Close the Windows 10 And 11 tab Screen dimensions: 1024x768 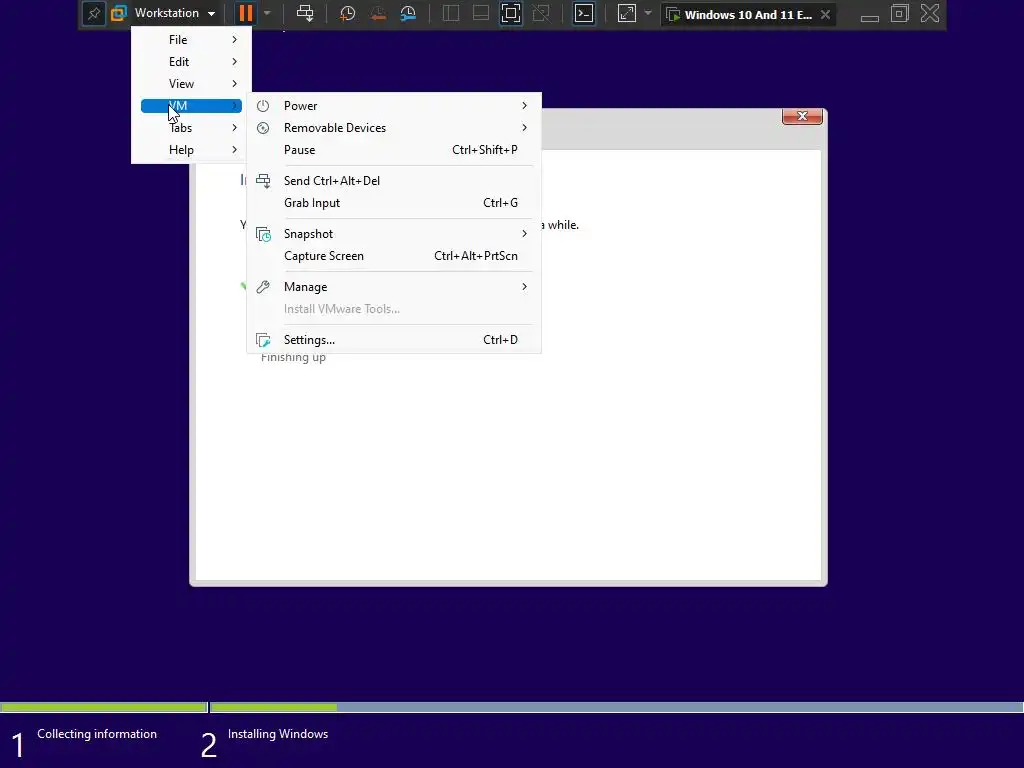pos(825,14)
